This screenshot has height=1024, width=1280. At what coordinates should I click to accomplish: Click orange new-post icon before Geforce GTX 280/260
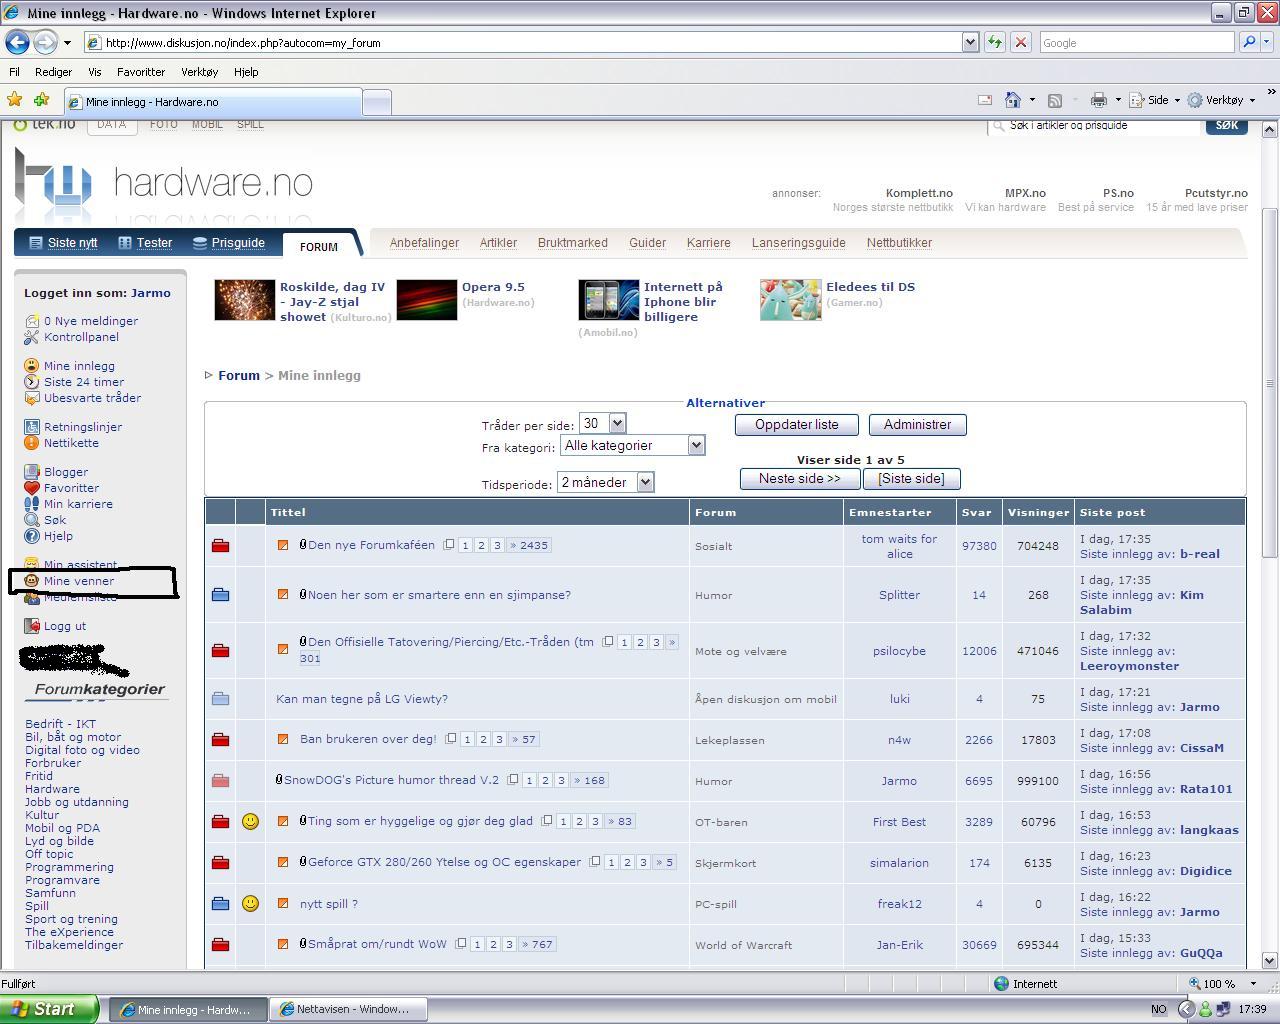click(x=283, y=862)
